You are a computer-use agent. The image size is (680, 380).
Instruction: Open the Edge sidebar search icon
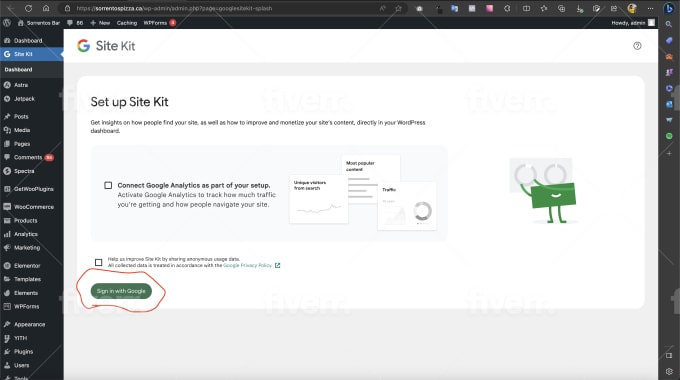point(669,24)
